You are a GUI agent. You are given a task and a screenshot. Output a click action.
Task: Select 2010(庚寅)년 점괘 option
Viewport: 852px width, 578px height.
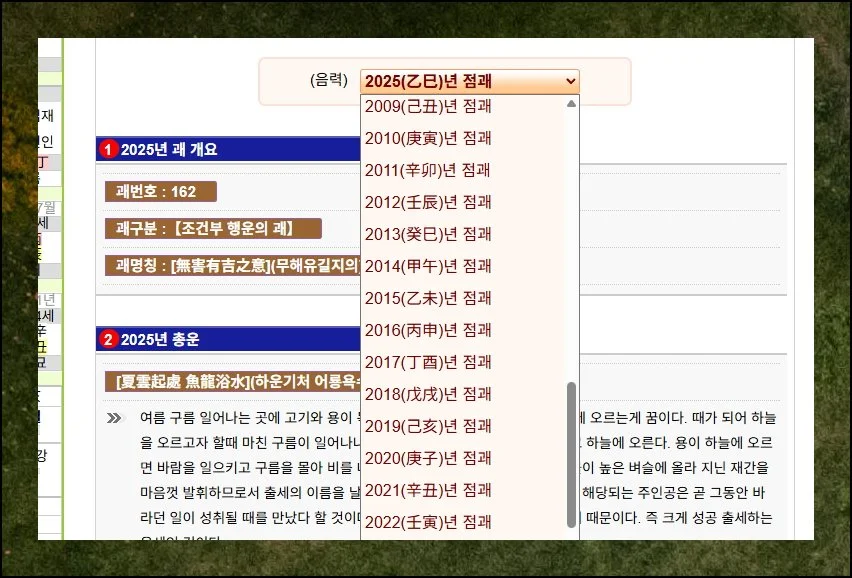(428, 138)
